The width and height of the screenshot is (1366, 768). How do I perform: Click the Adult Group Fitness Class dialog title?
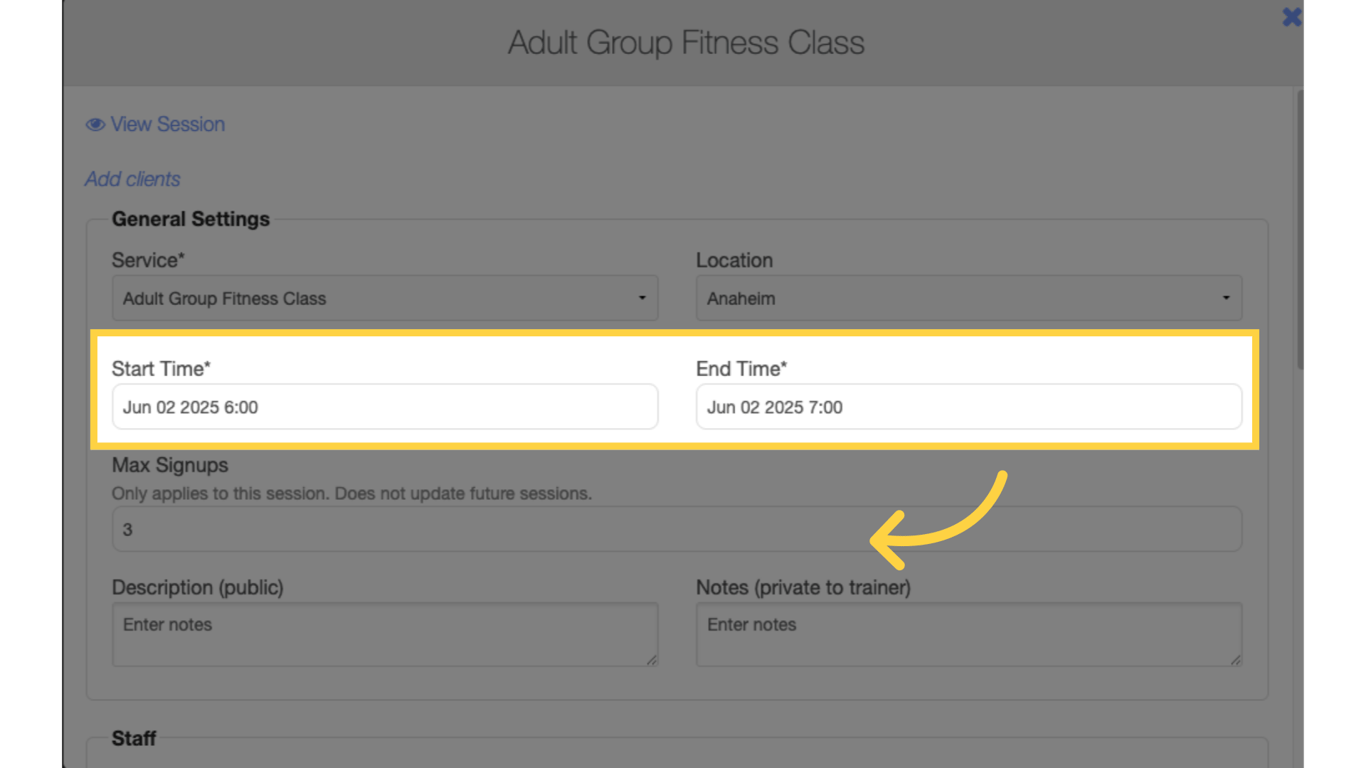[686, 43]
